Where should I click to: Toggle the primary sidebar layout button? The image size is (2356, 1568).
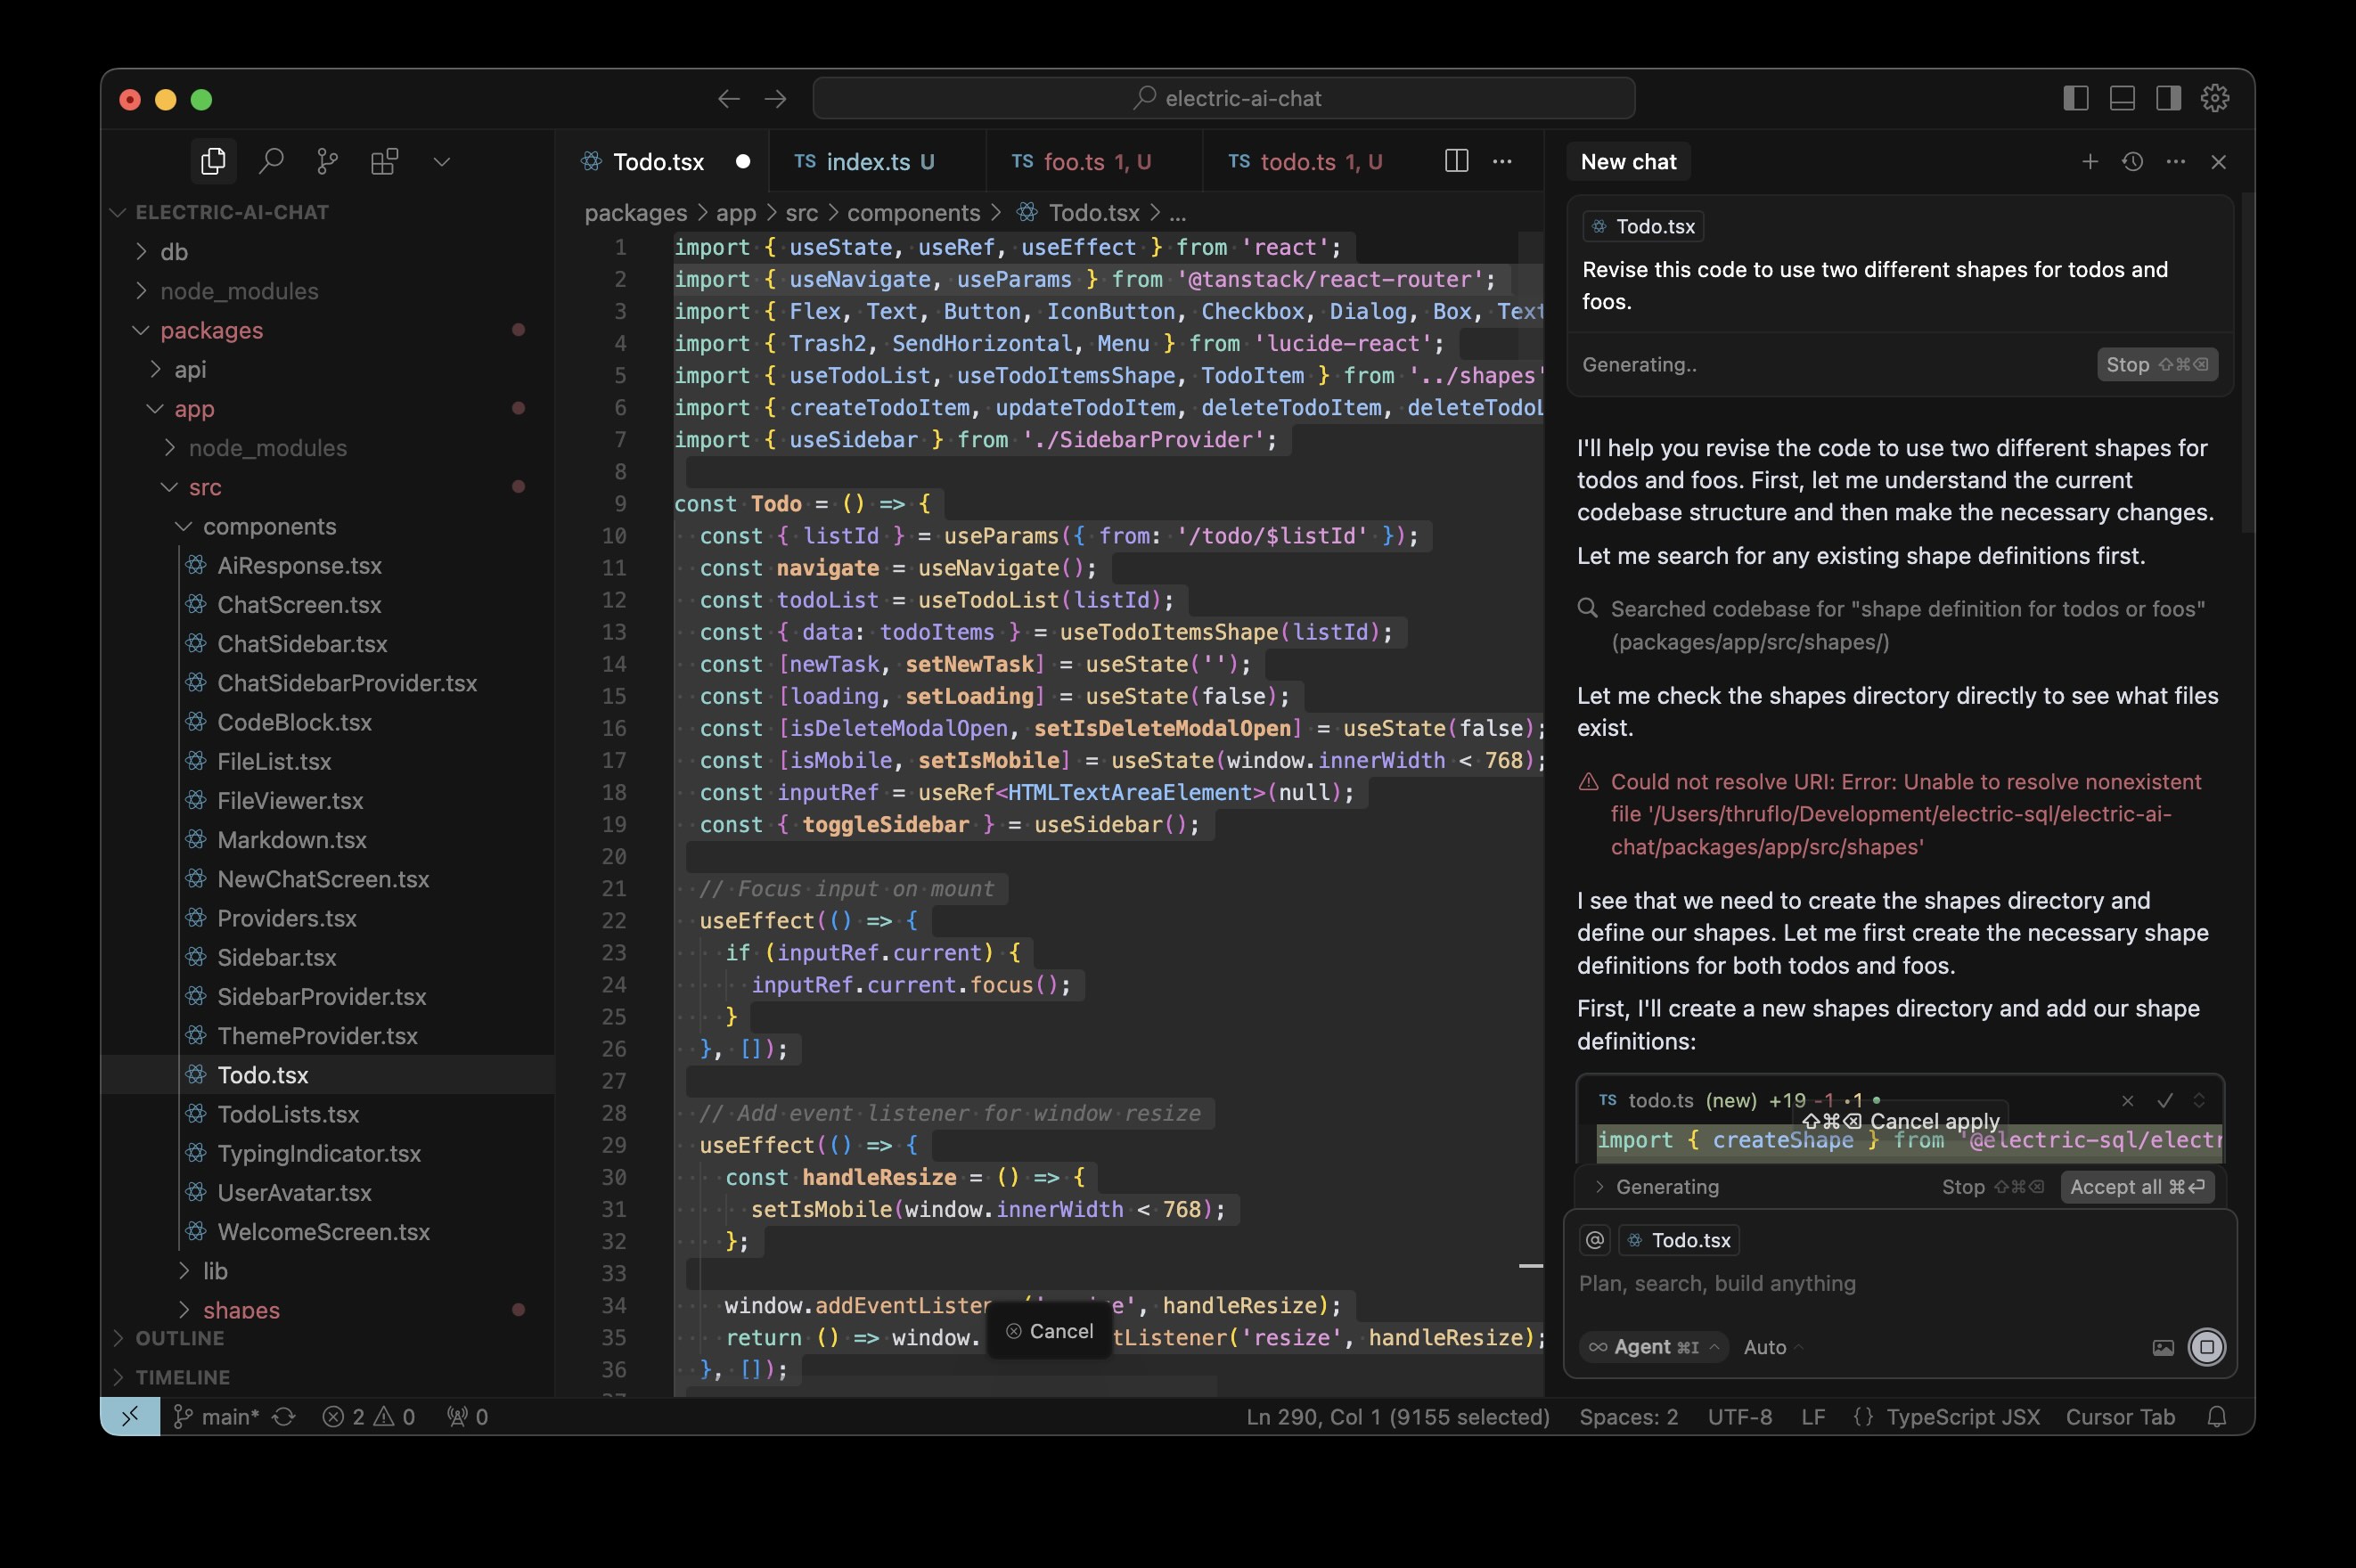click(2075, 98)
